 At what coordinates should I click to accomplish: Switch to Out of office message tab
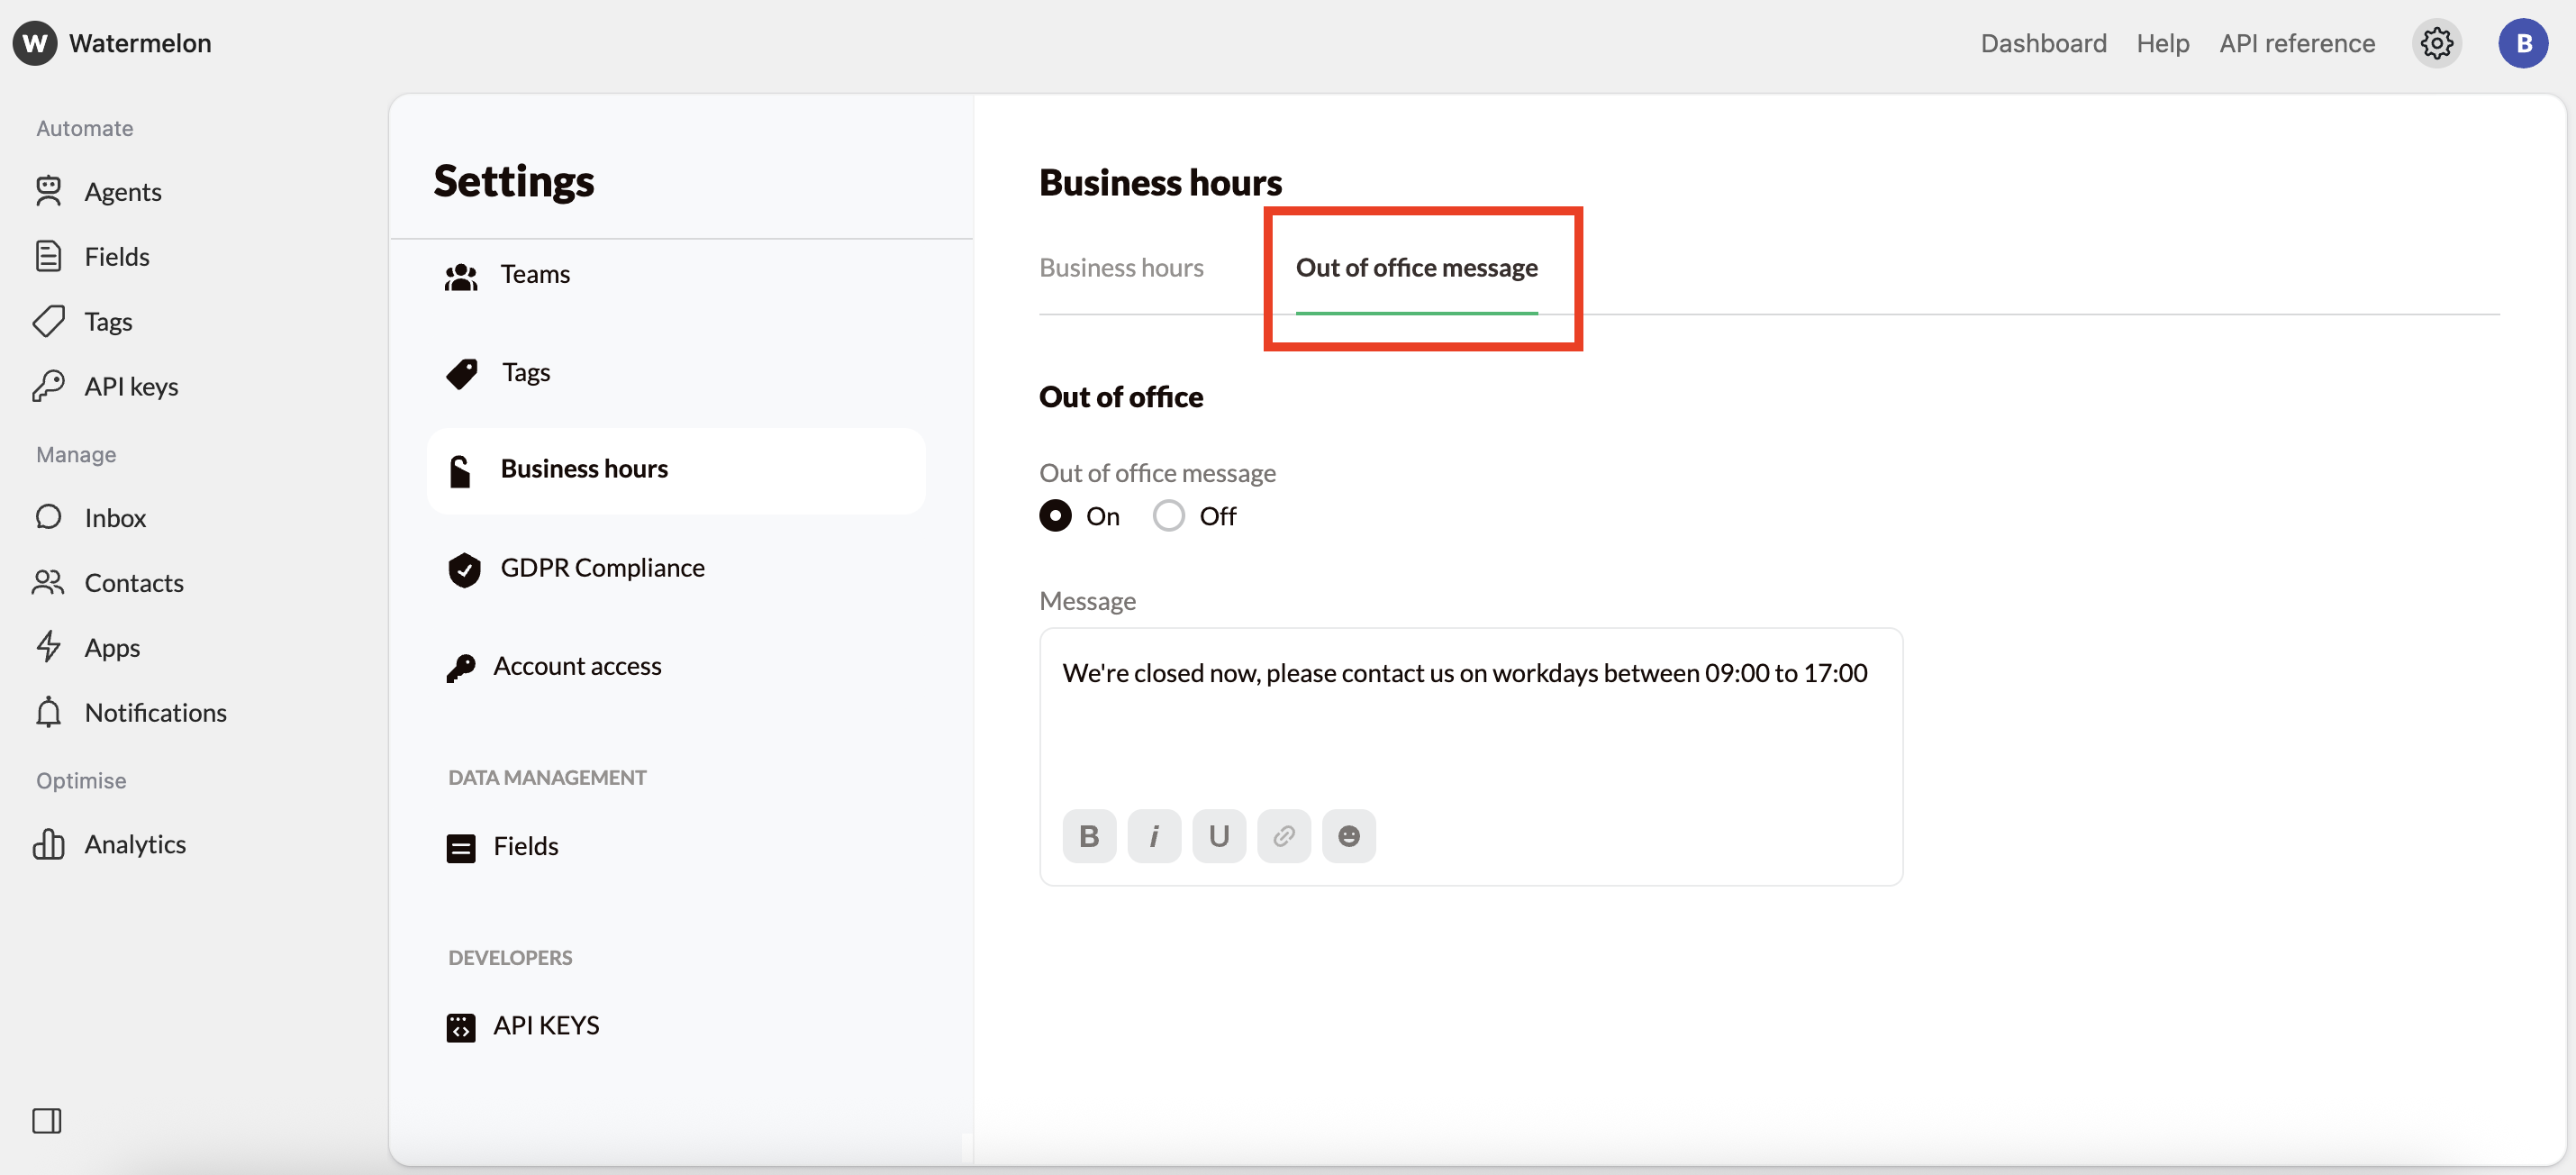pyautogui.click(x=1416, y=268)
